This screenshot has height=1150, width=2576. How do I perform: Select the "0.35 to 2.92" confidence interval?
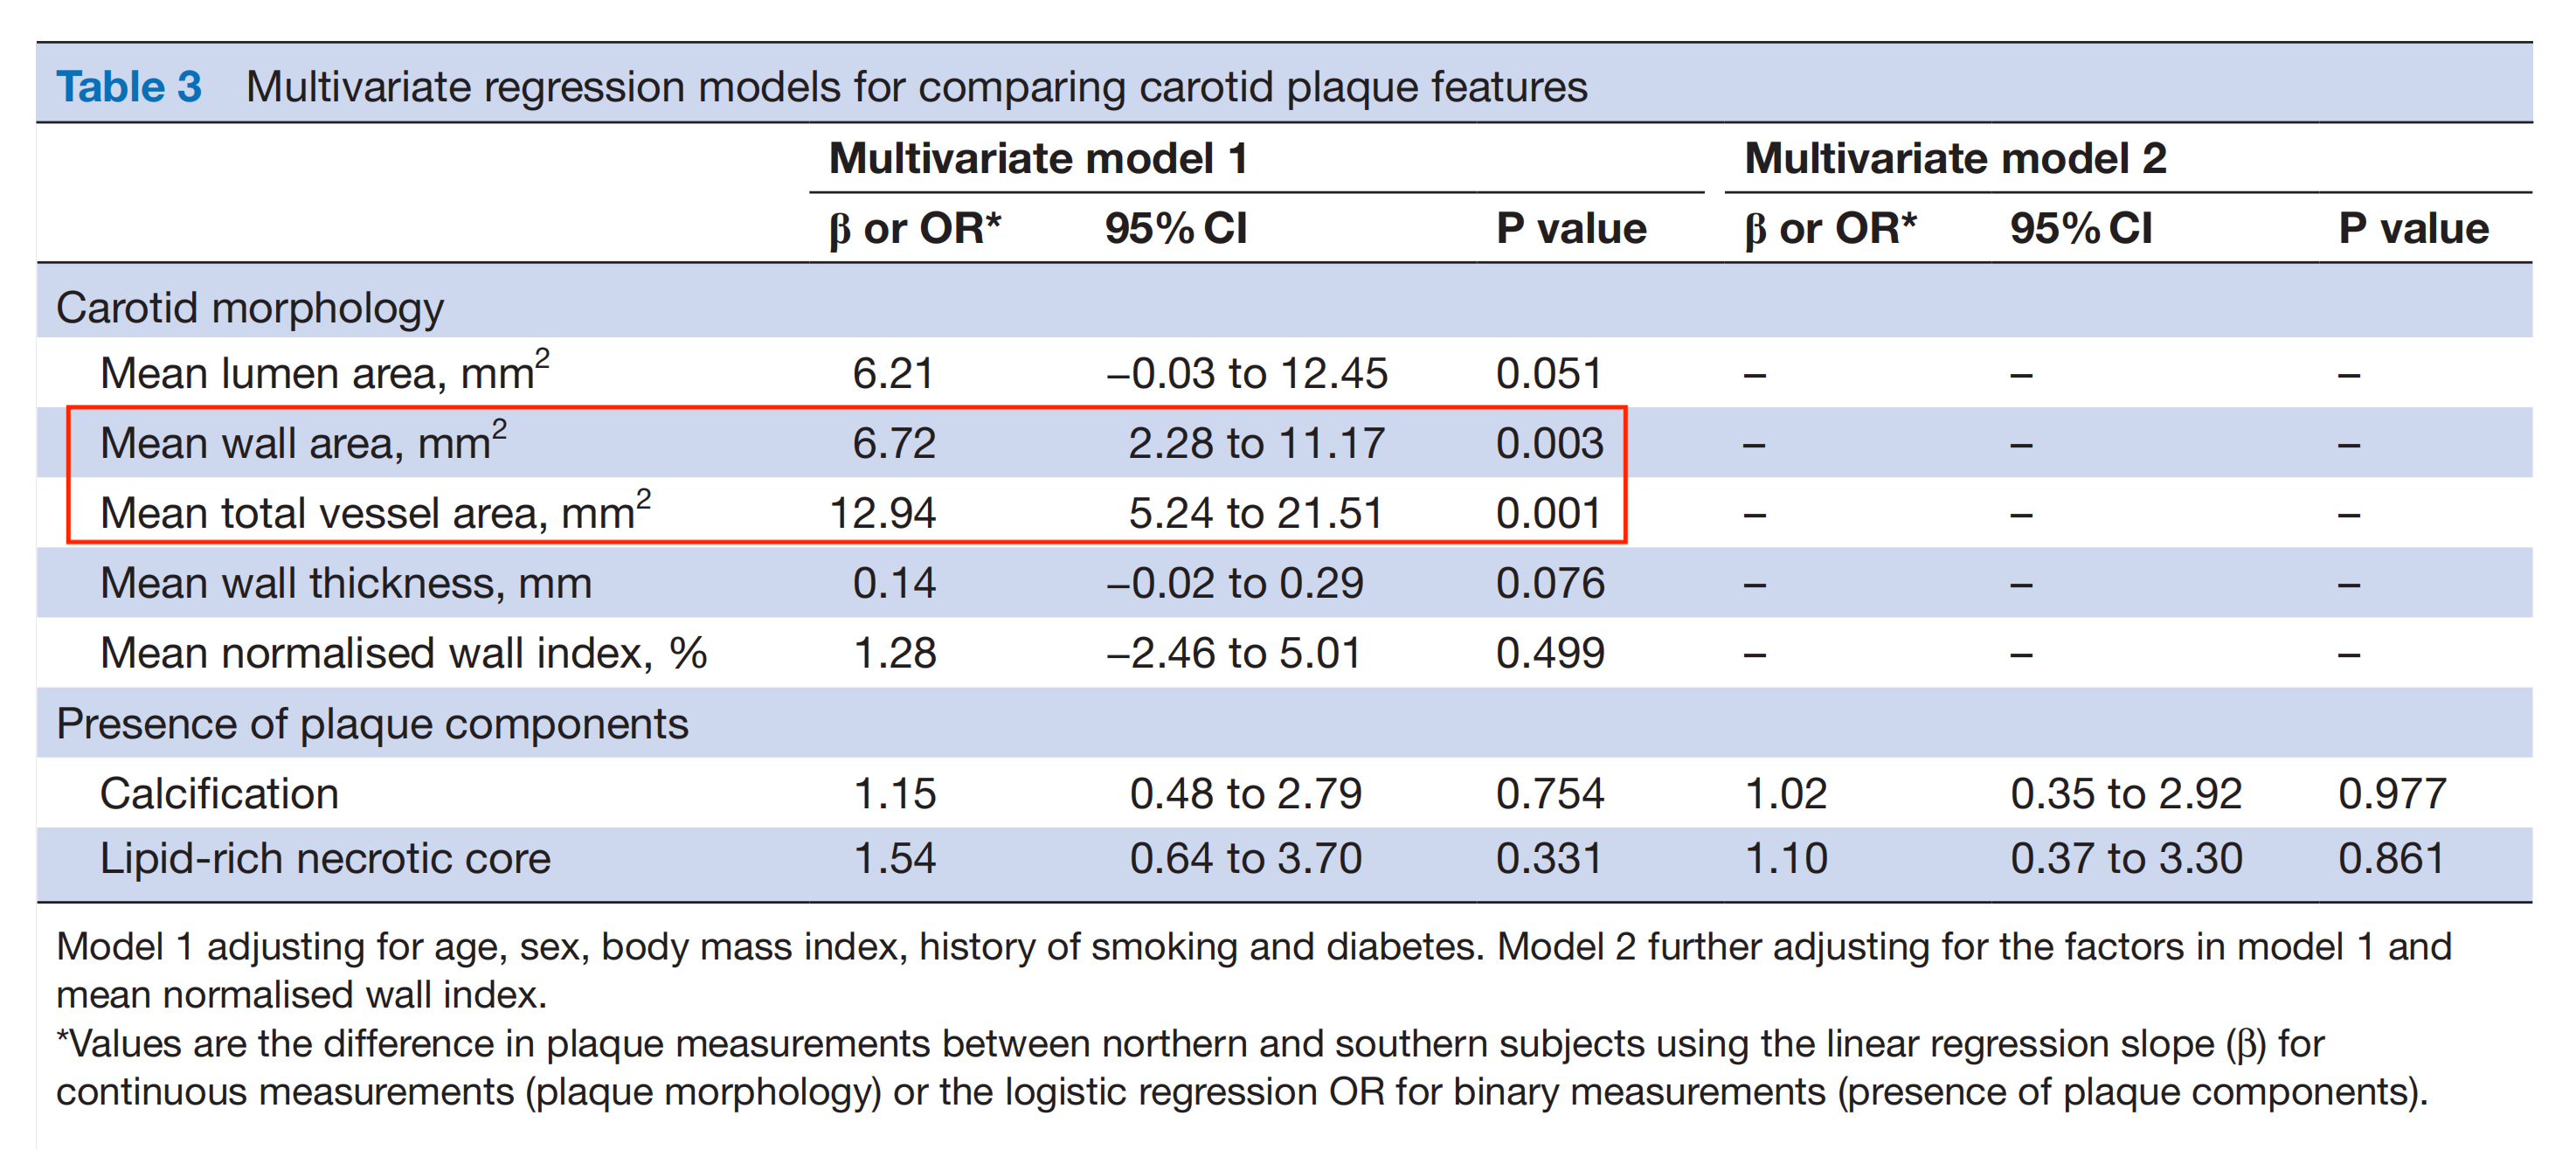click(2126, 793)
